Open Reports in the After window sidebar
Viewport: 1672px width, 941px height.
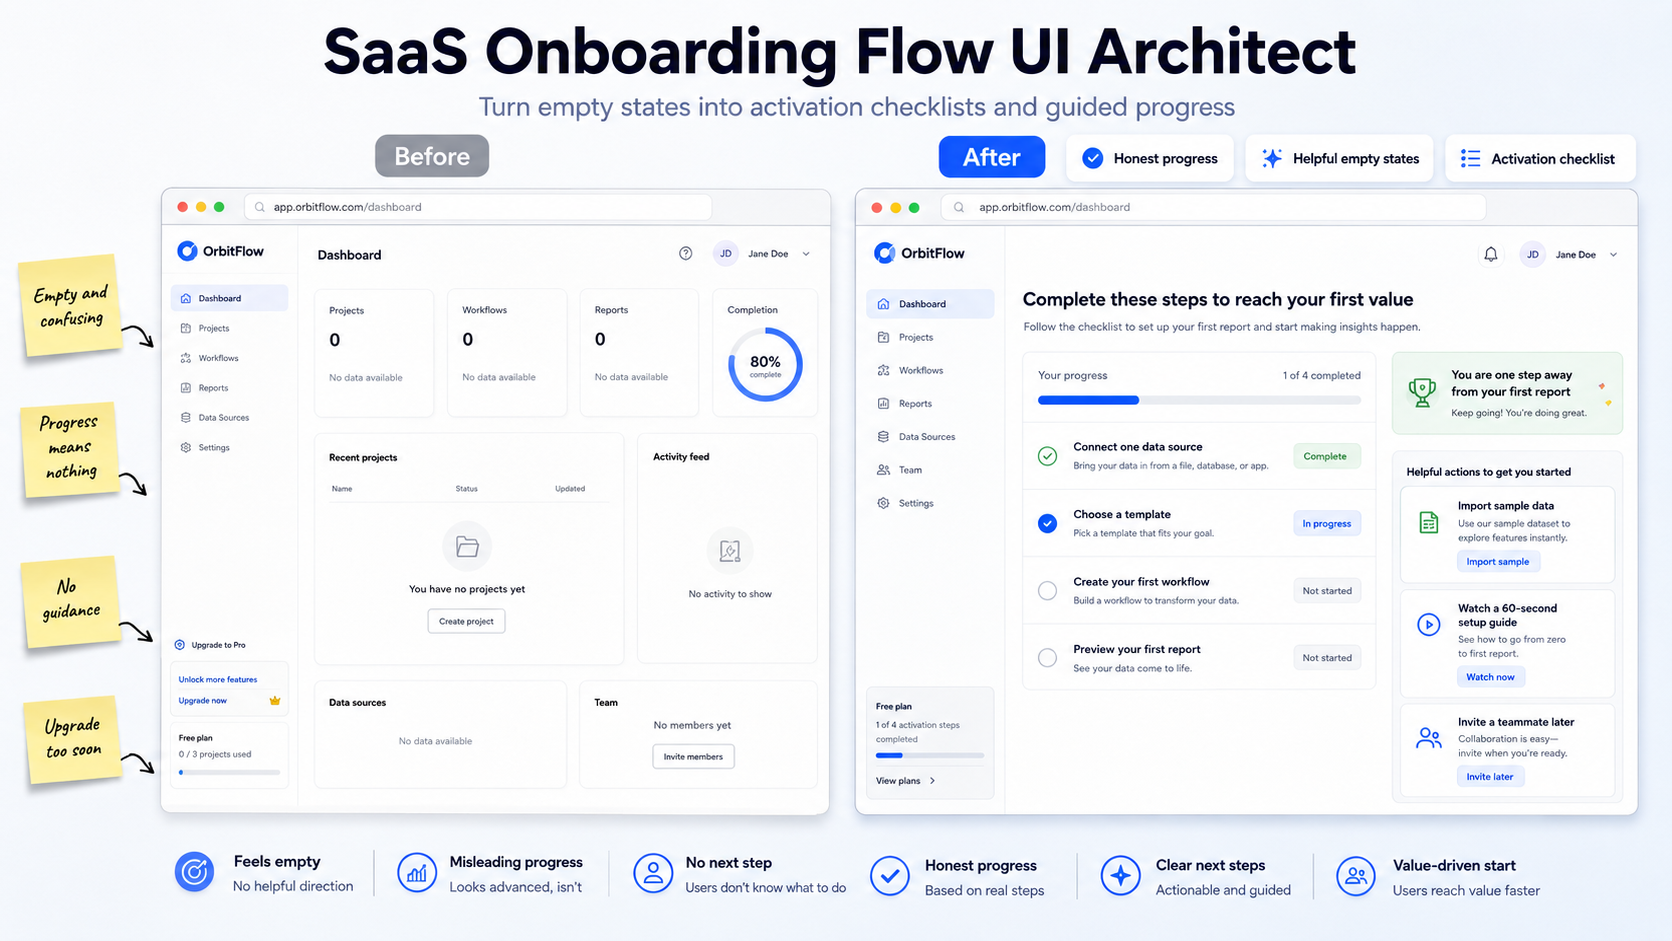pos(930,404)
